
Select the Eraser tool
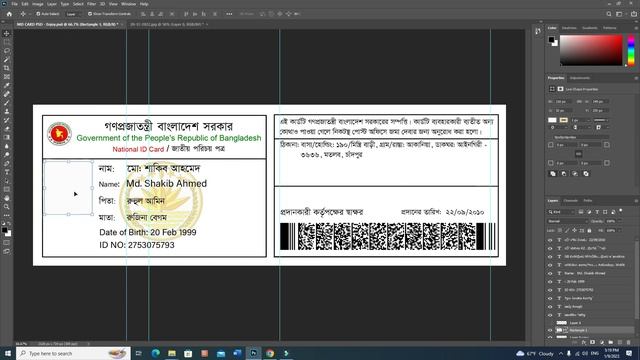[x=7, y=129]
